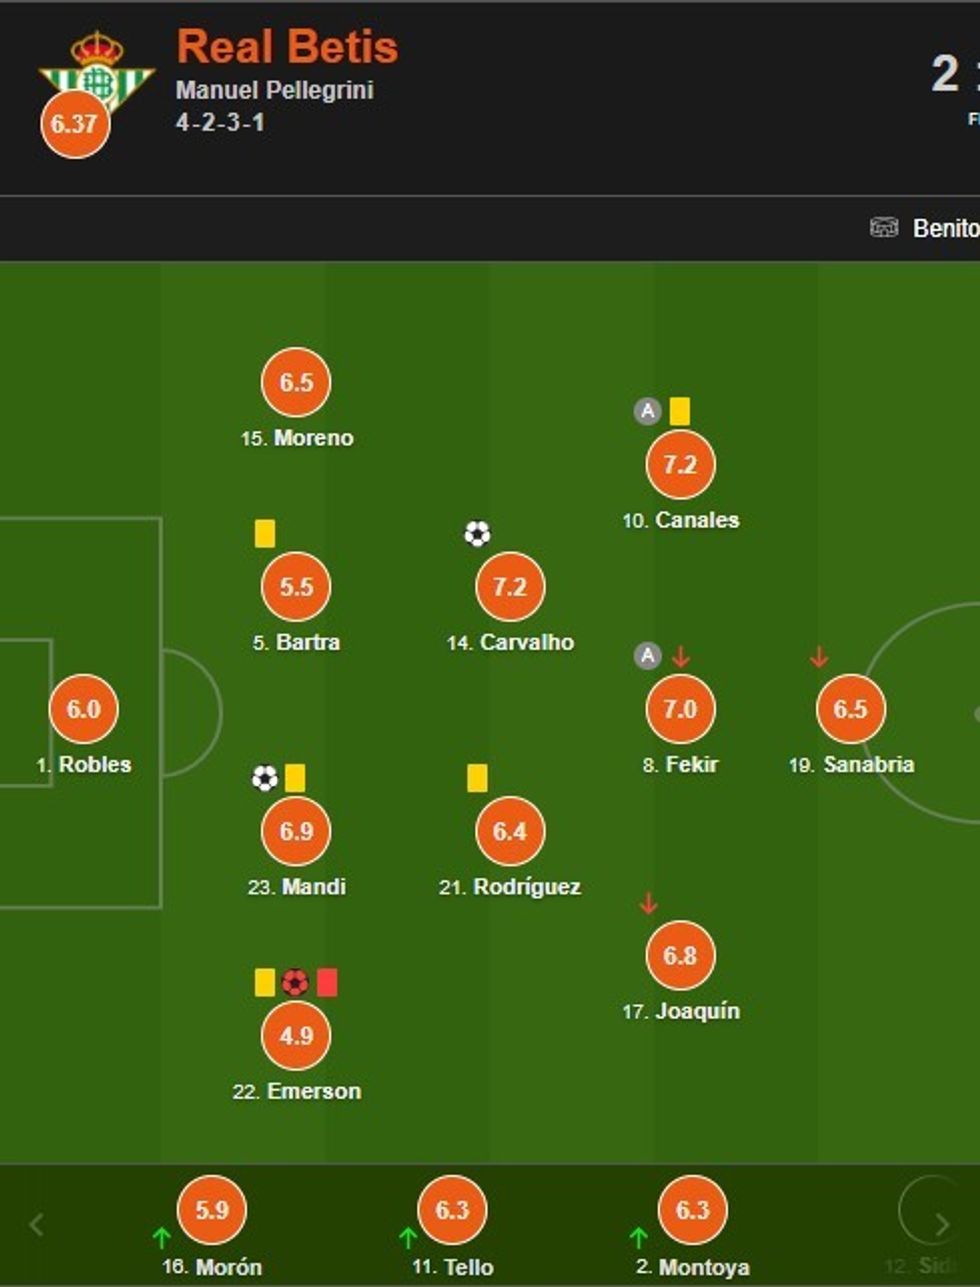Click the goal ball icon above Carvalho

(477, 534)
